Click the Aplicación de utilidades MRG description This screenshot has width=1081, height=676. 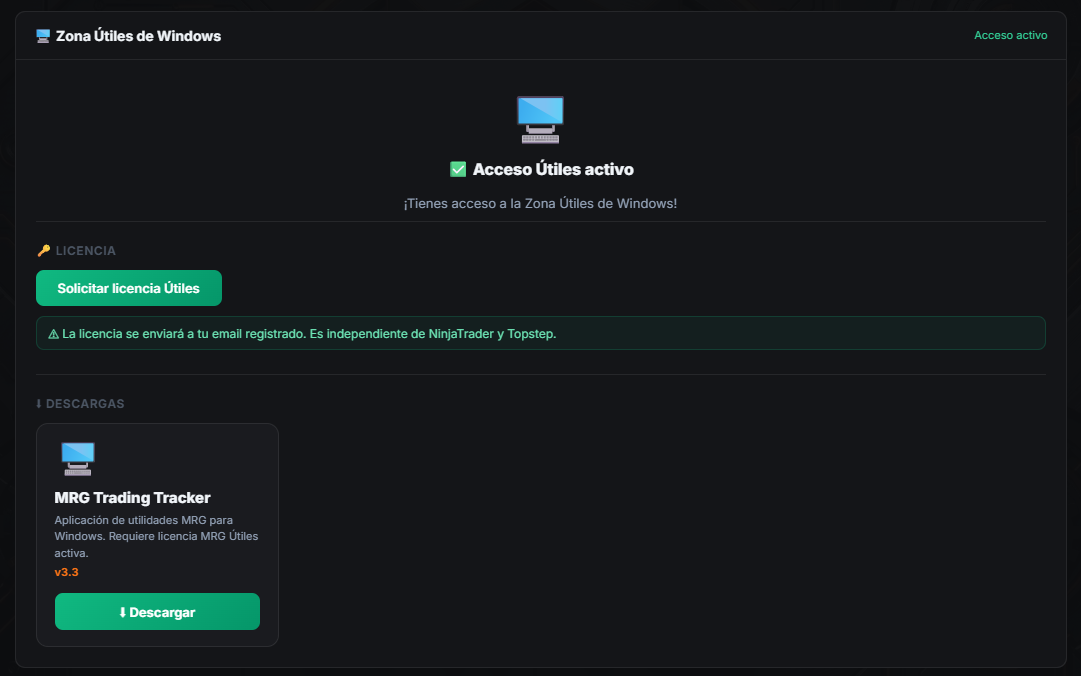pos(156,536)
